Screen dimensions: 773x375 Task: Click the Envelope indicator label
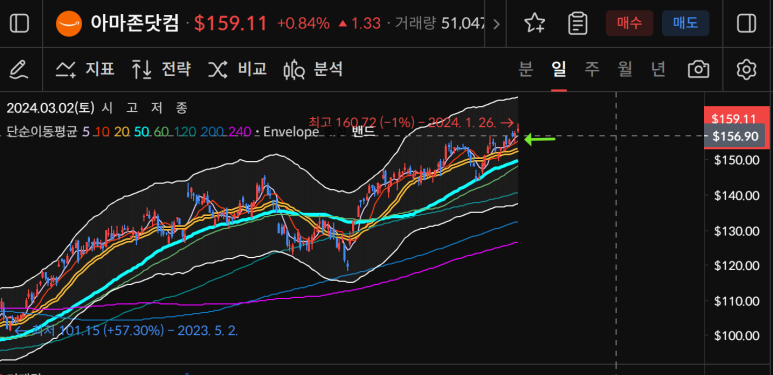click(x=291, y=132)
